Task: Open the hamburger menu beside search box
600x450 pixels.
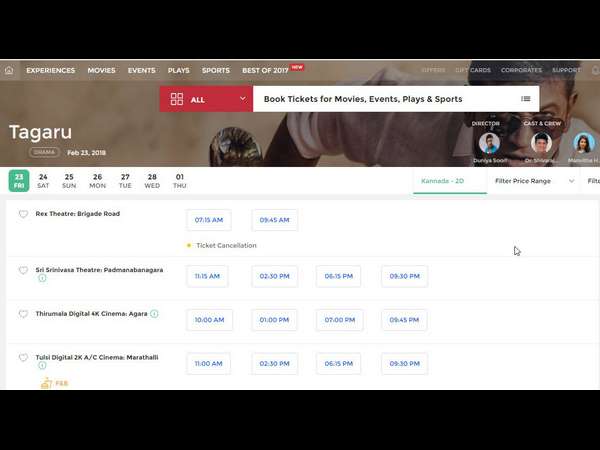Action: tap(526, 99)
